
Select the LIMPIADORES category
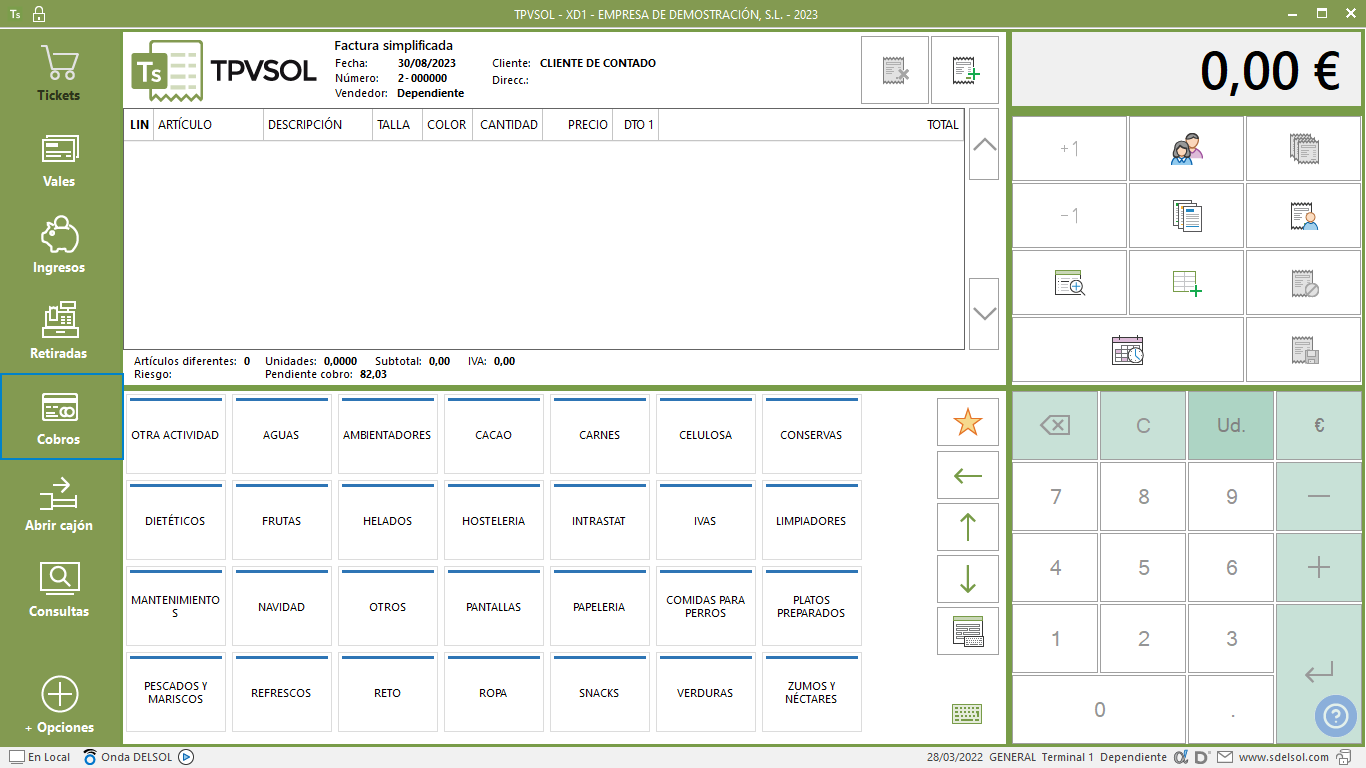(x=811, y=520)
